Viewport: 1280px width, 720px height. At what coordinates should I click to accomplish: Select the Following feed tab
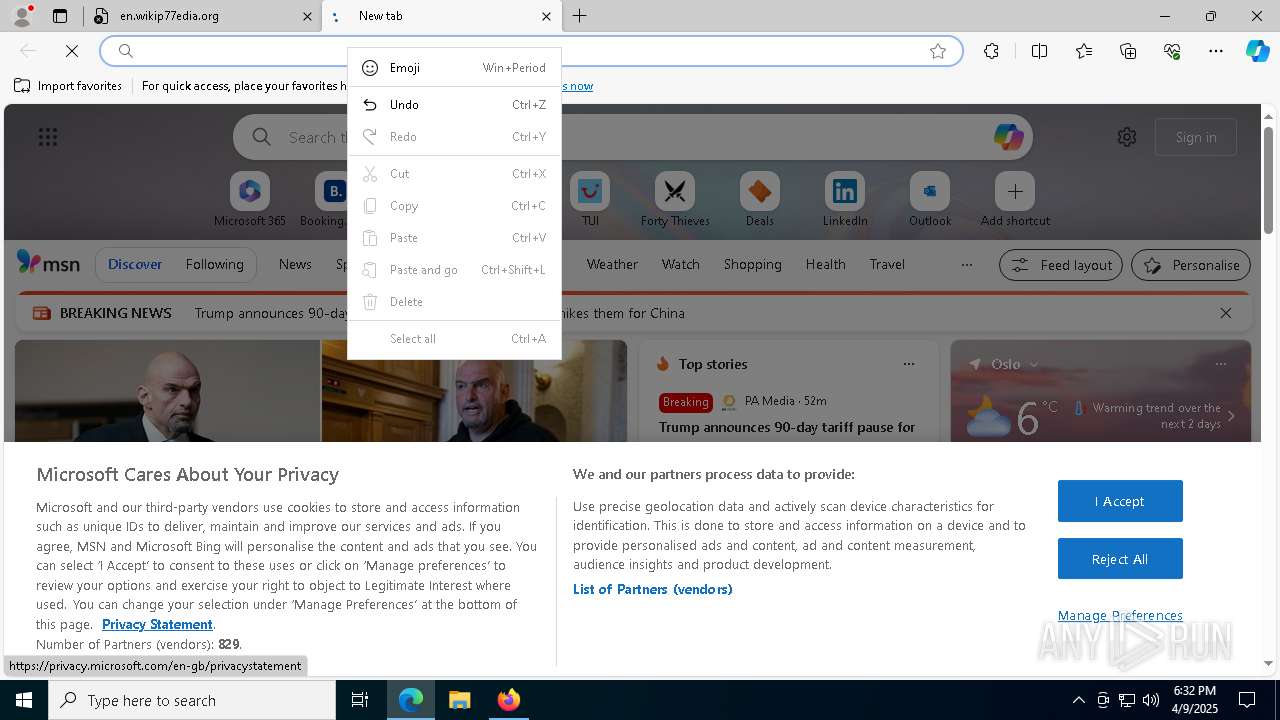[x=214, y=264]
